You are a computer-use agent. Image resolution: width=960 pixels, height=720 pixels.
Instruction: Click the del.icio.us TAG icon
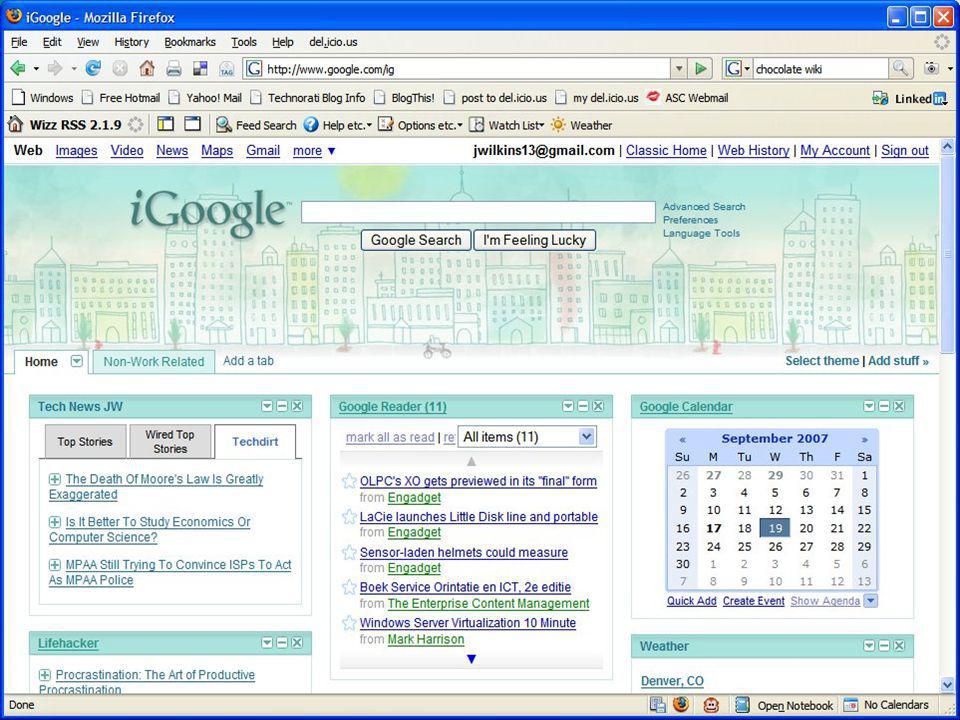tap(227, 69)
